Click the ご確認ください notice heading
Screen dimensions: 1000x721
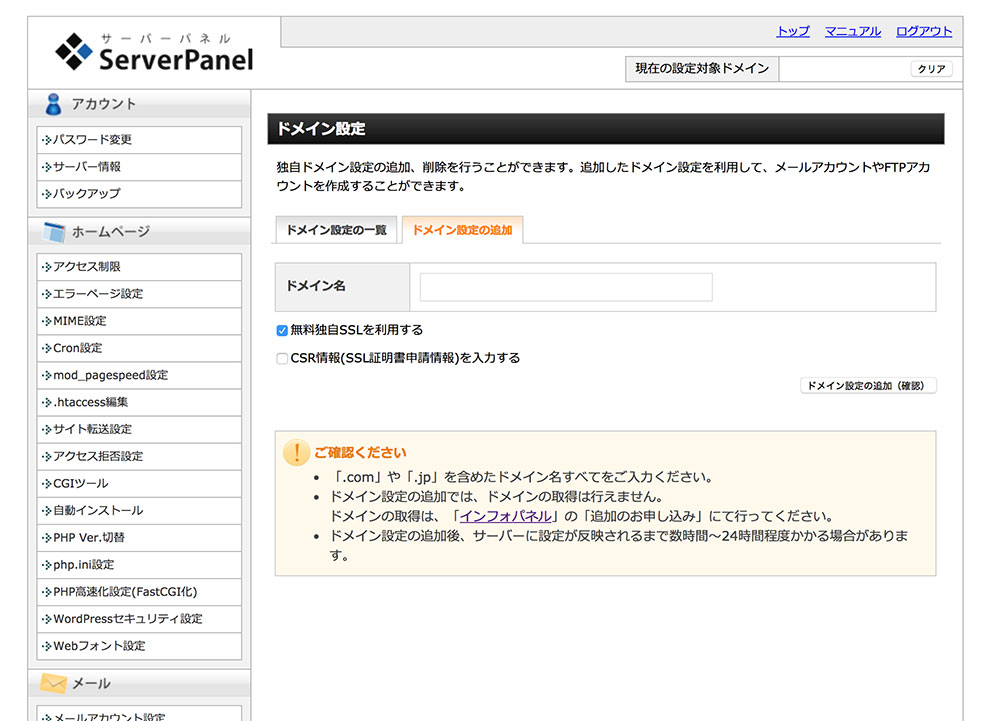tap(360, 453)
